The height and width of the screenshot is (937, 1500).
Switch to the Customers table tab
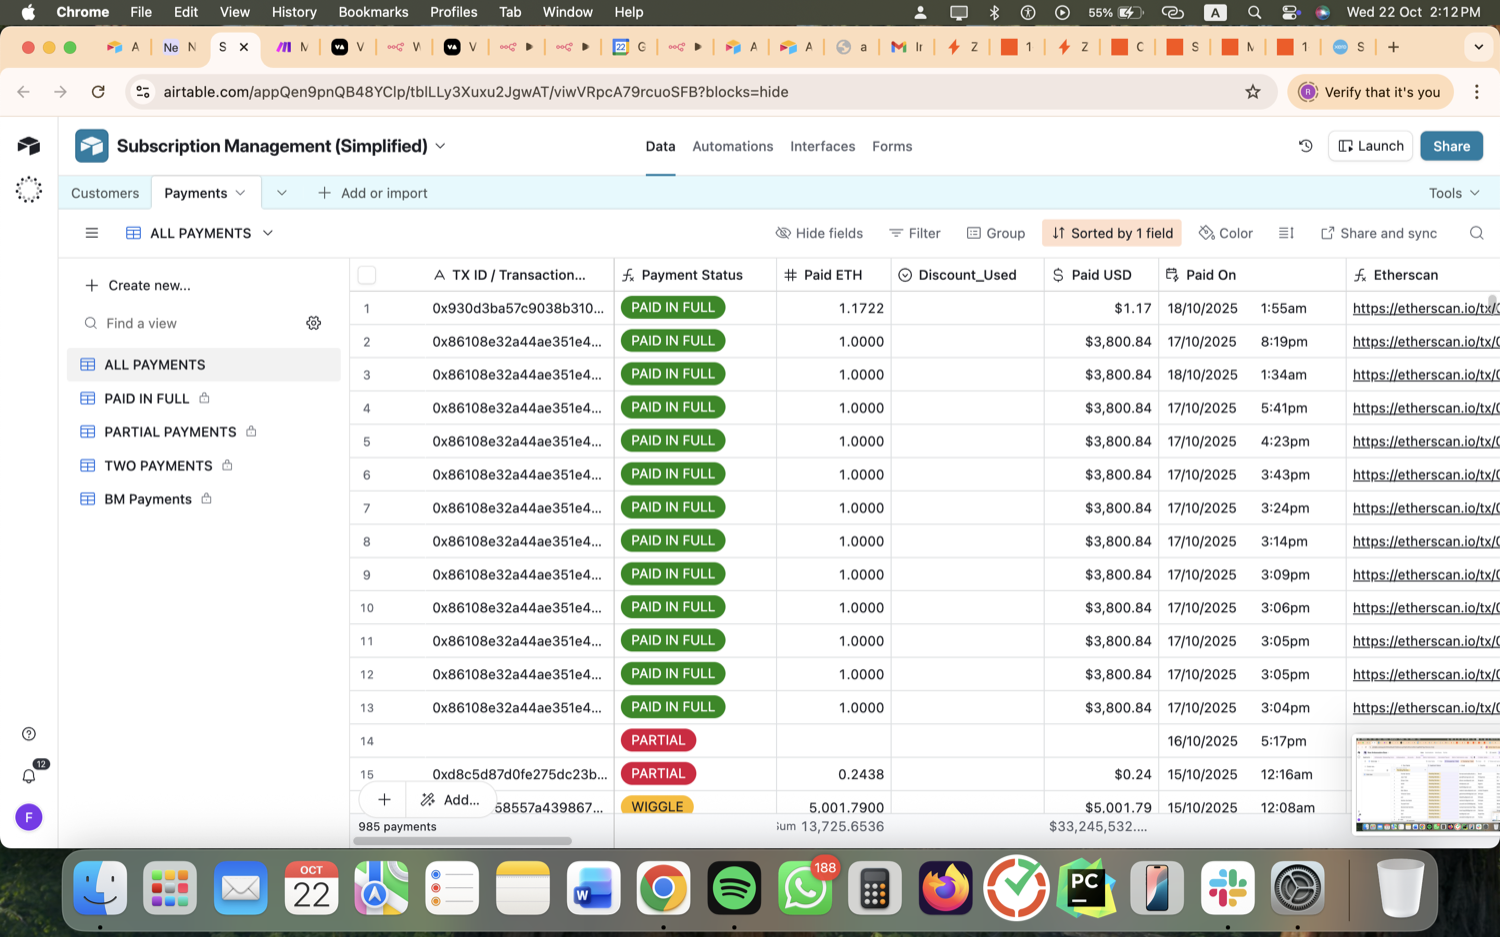(x=105, y=193)
